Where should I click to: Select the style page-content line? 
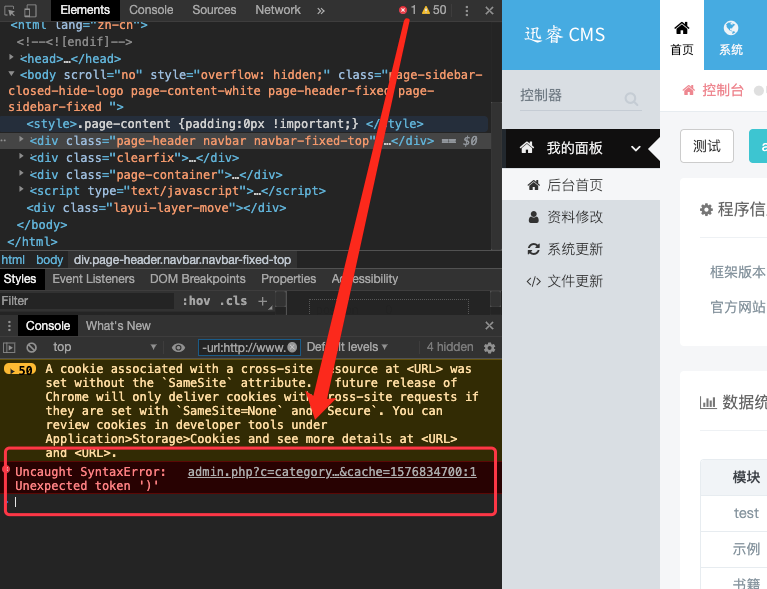click(225, 124)
